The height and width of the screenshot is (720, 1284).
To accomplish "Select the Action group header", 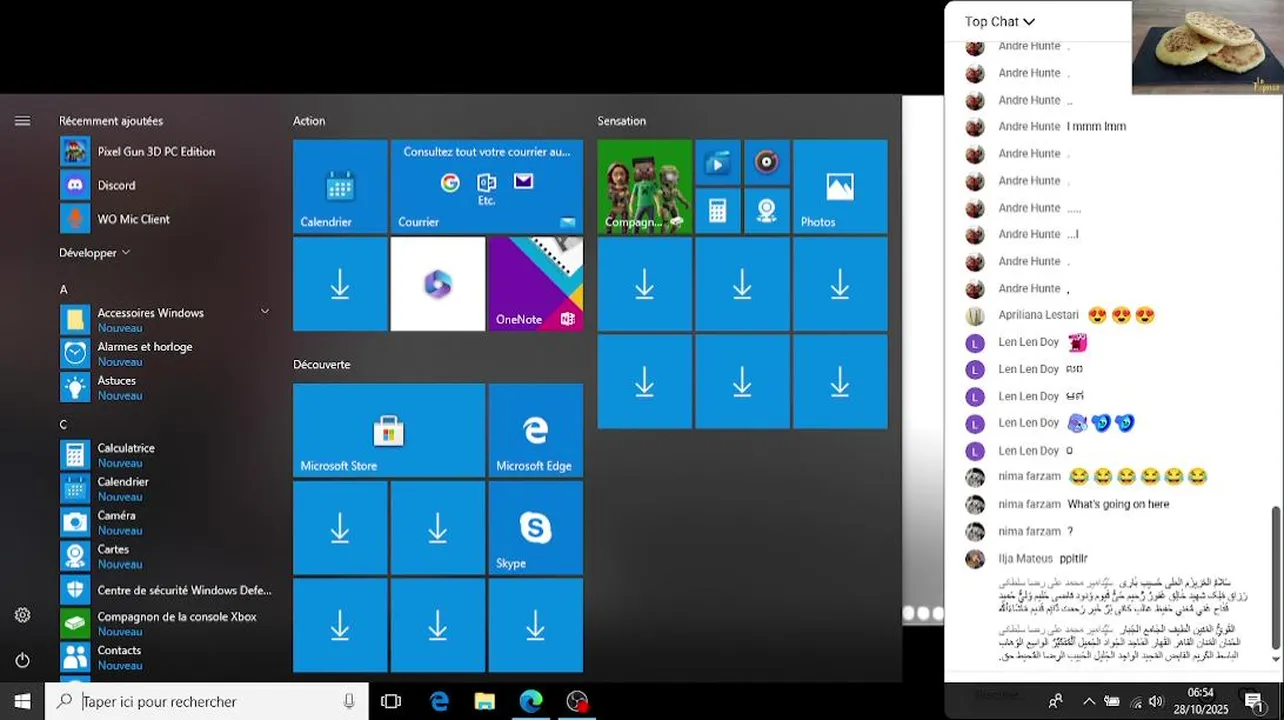I will [x=309, y=121].
